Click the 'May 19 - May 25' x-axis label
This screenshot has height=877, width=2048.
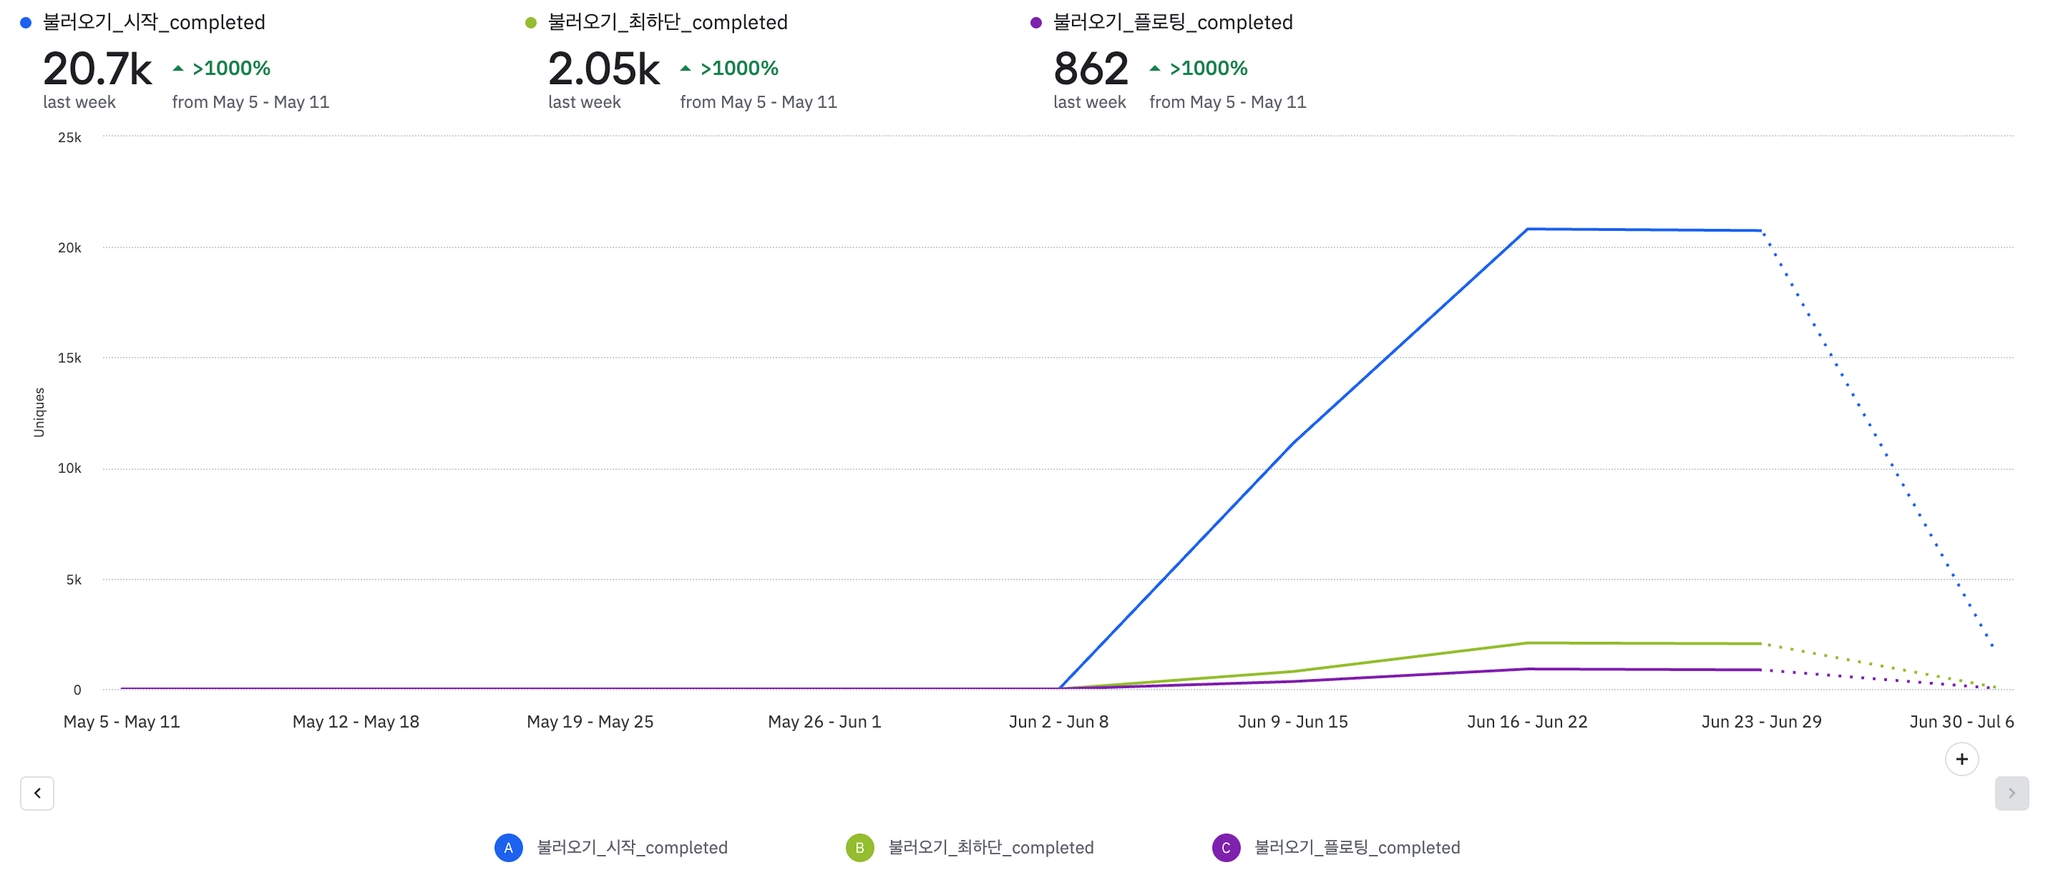[x=590, y=722]
